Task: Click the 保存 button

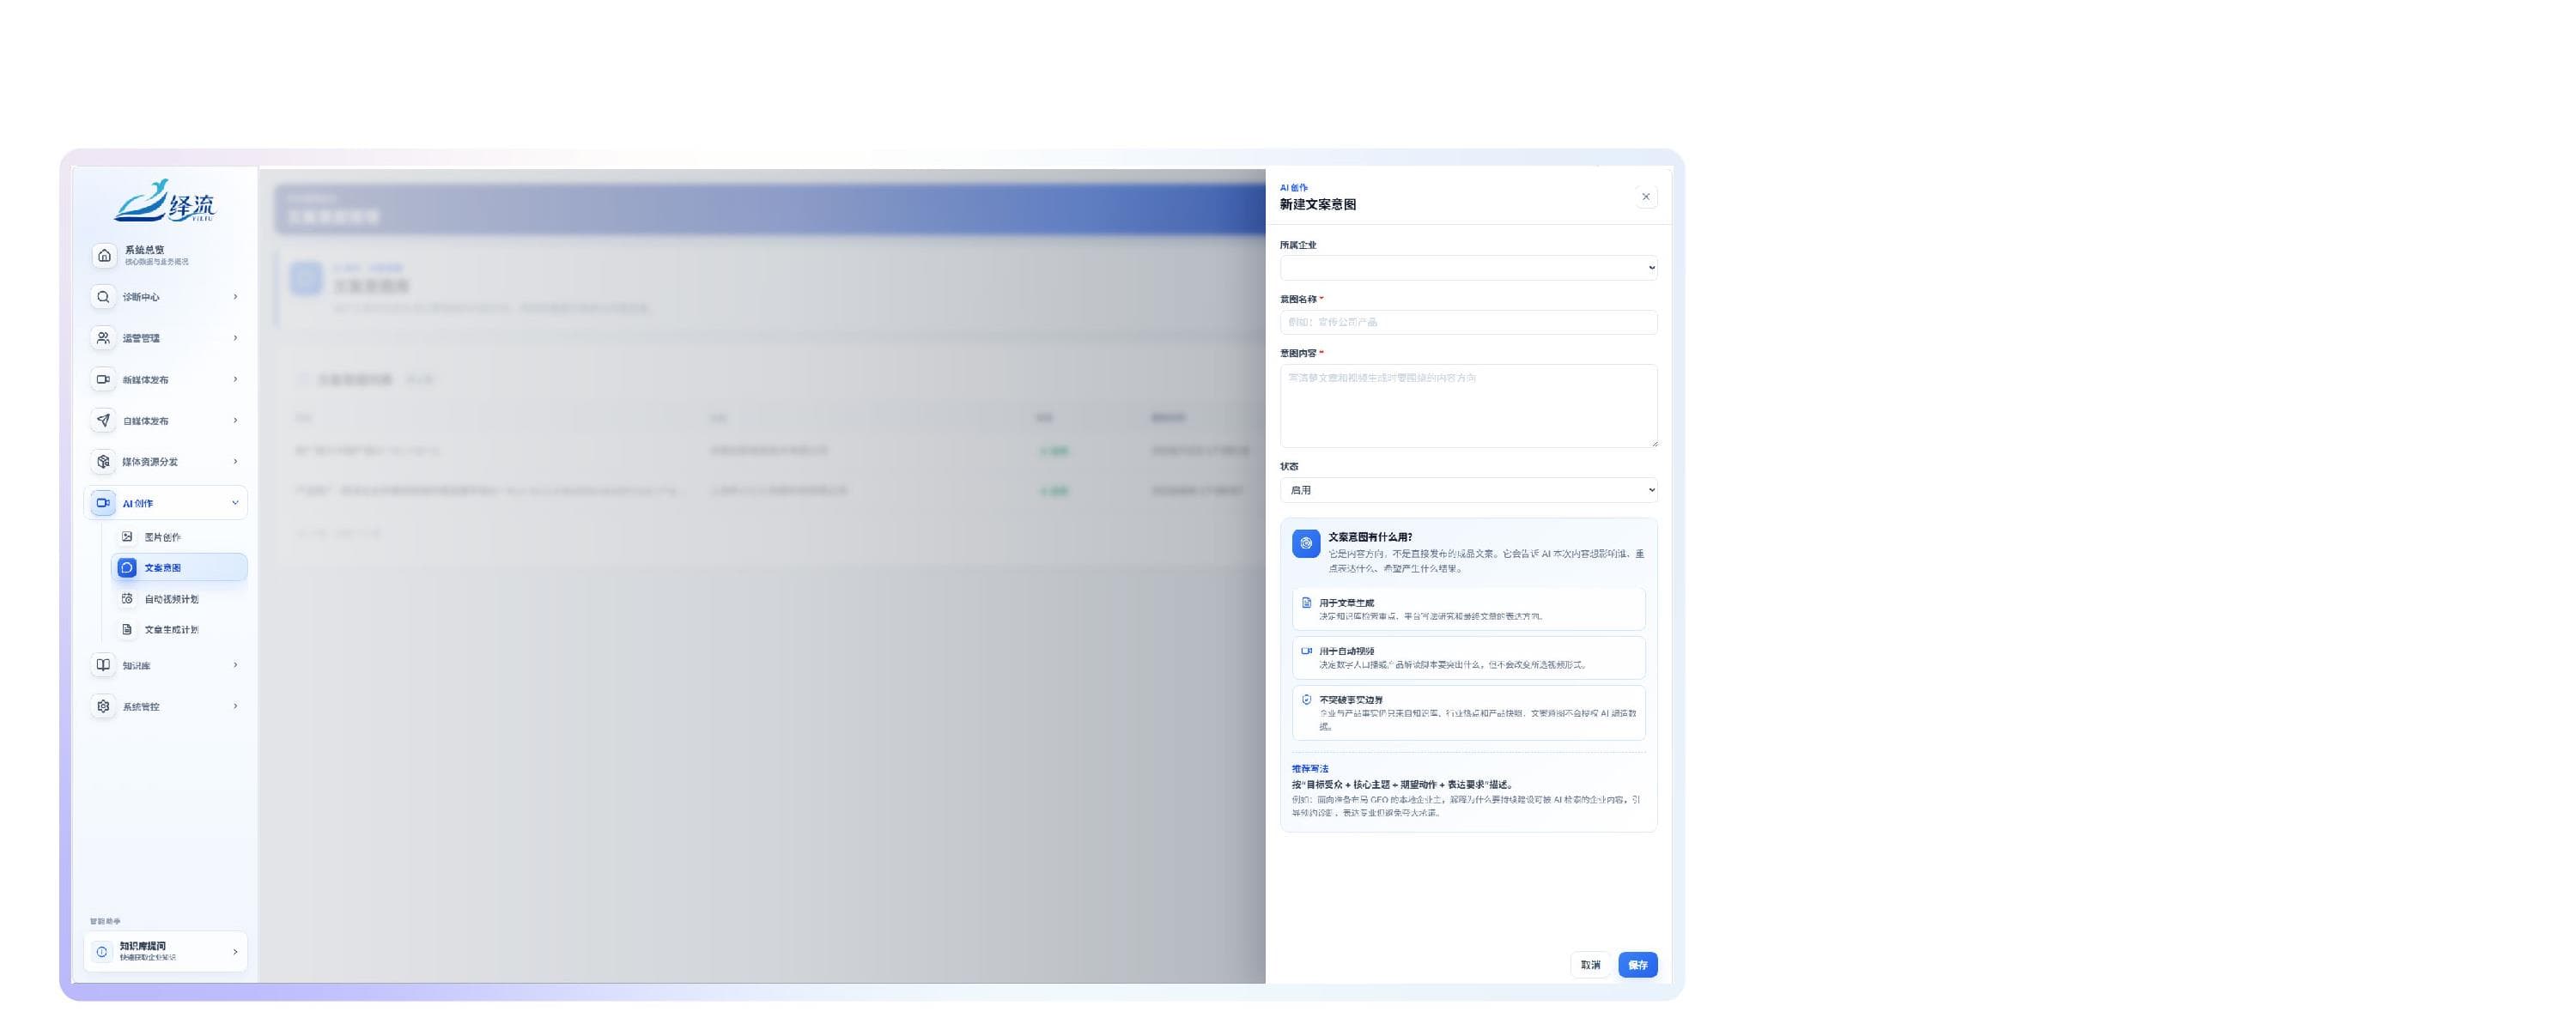Action: tap(1637, 965)
